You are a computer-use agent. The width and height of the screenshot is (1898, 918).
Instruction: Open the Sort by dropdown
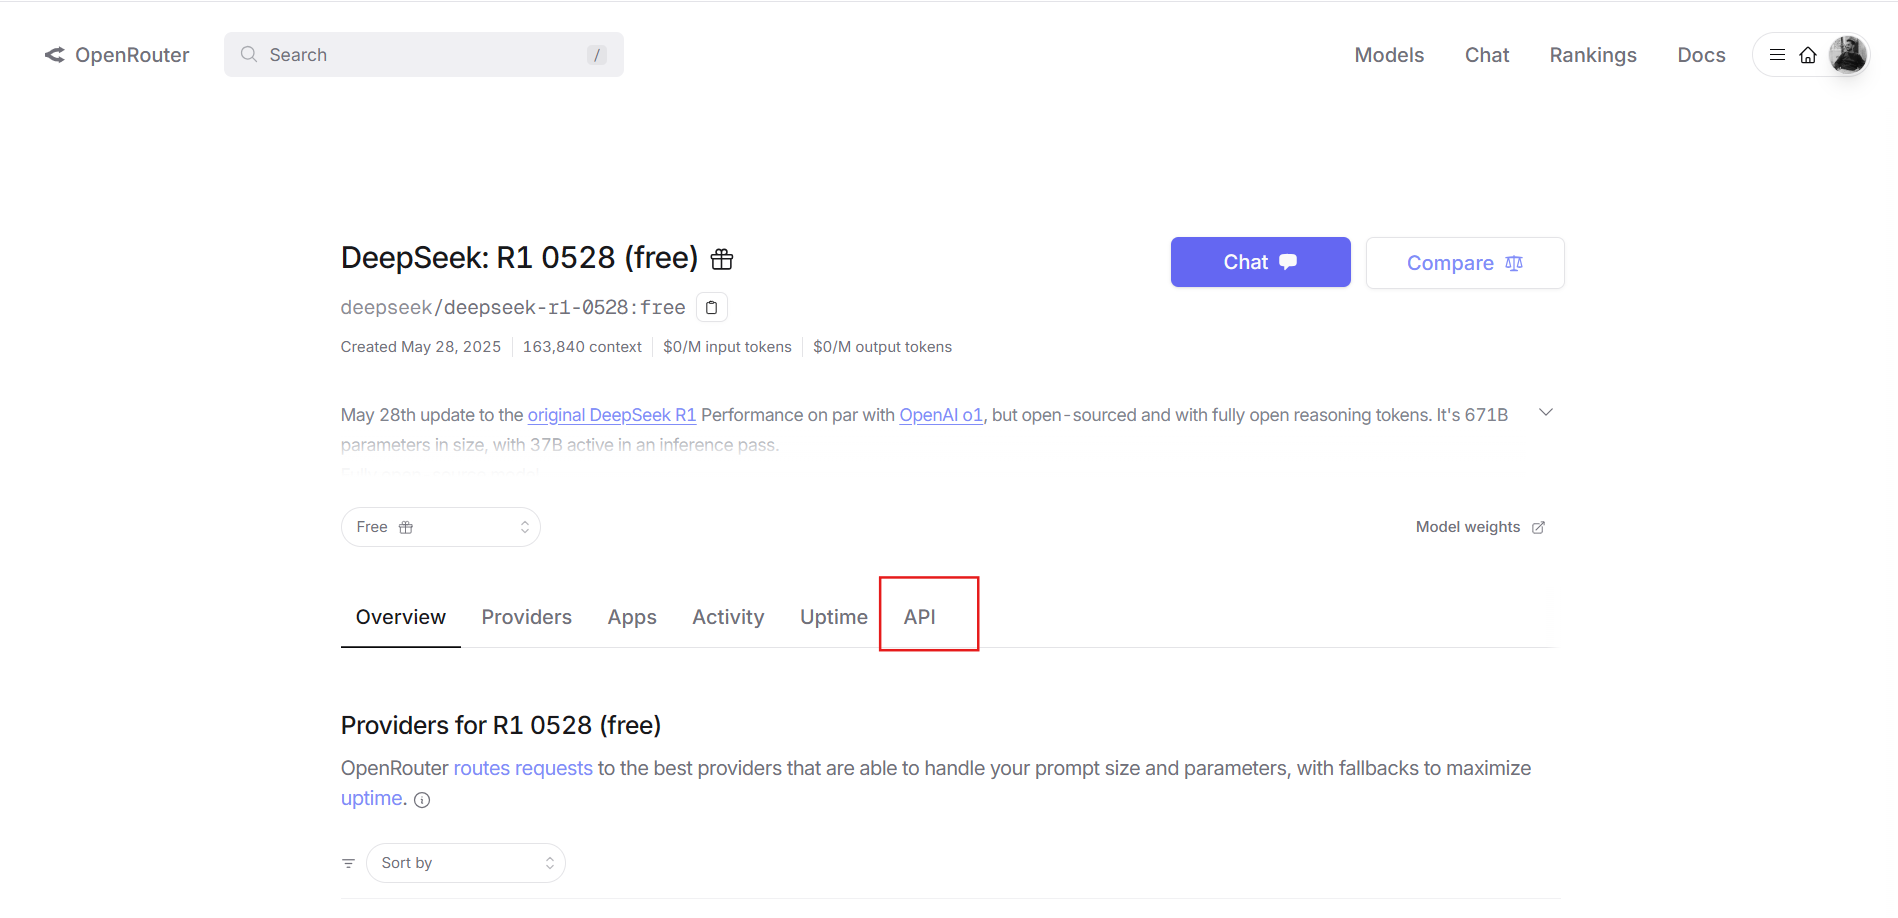tap(465, 862)
